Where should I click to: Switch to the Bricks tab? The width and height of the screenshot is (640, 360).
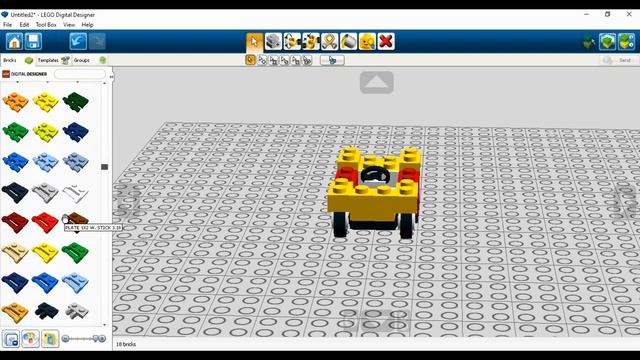click(x=18, y=60)
